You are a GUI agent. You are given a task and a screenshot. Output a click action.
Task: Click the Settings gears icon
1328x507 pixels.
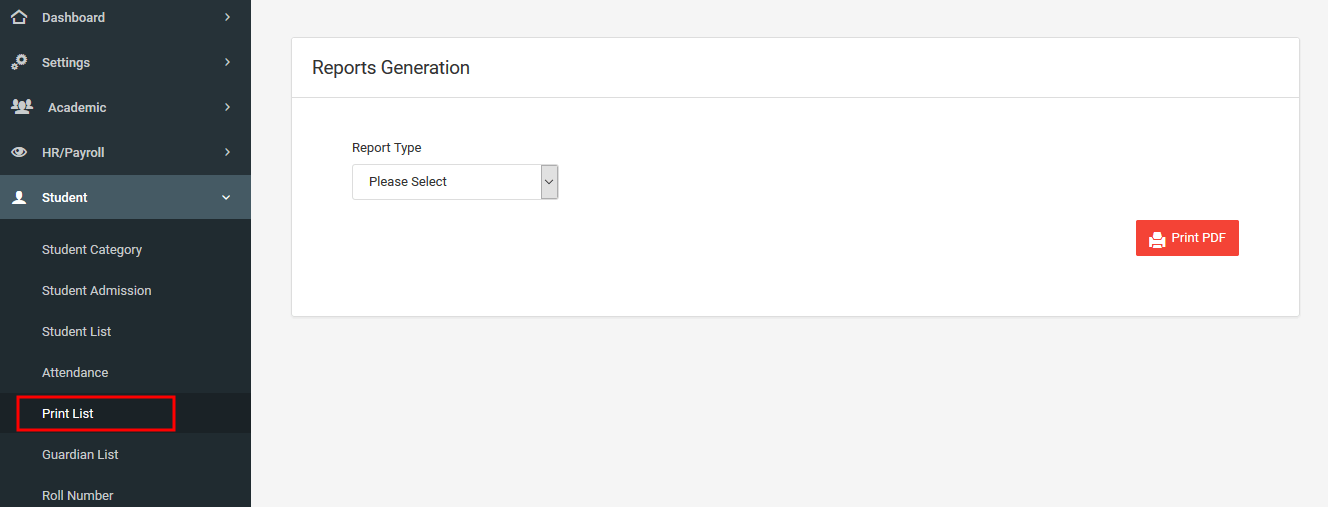(x=19, y=62)
